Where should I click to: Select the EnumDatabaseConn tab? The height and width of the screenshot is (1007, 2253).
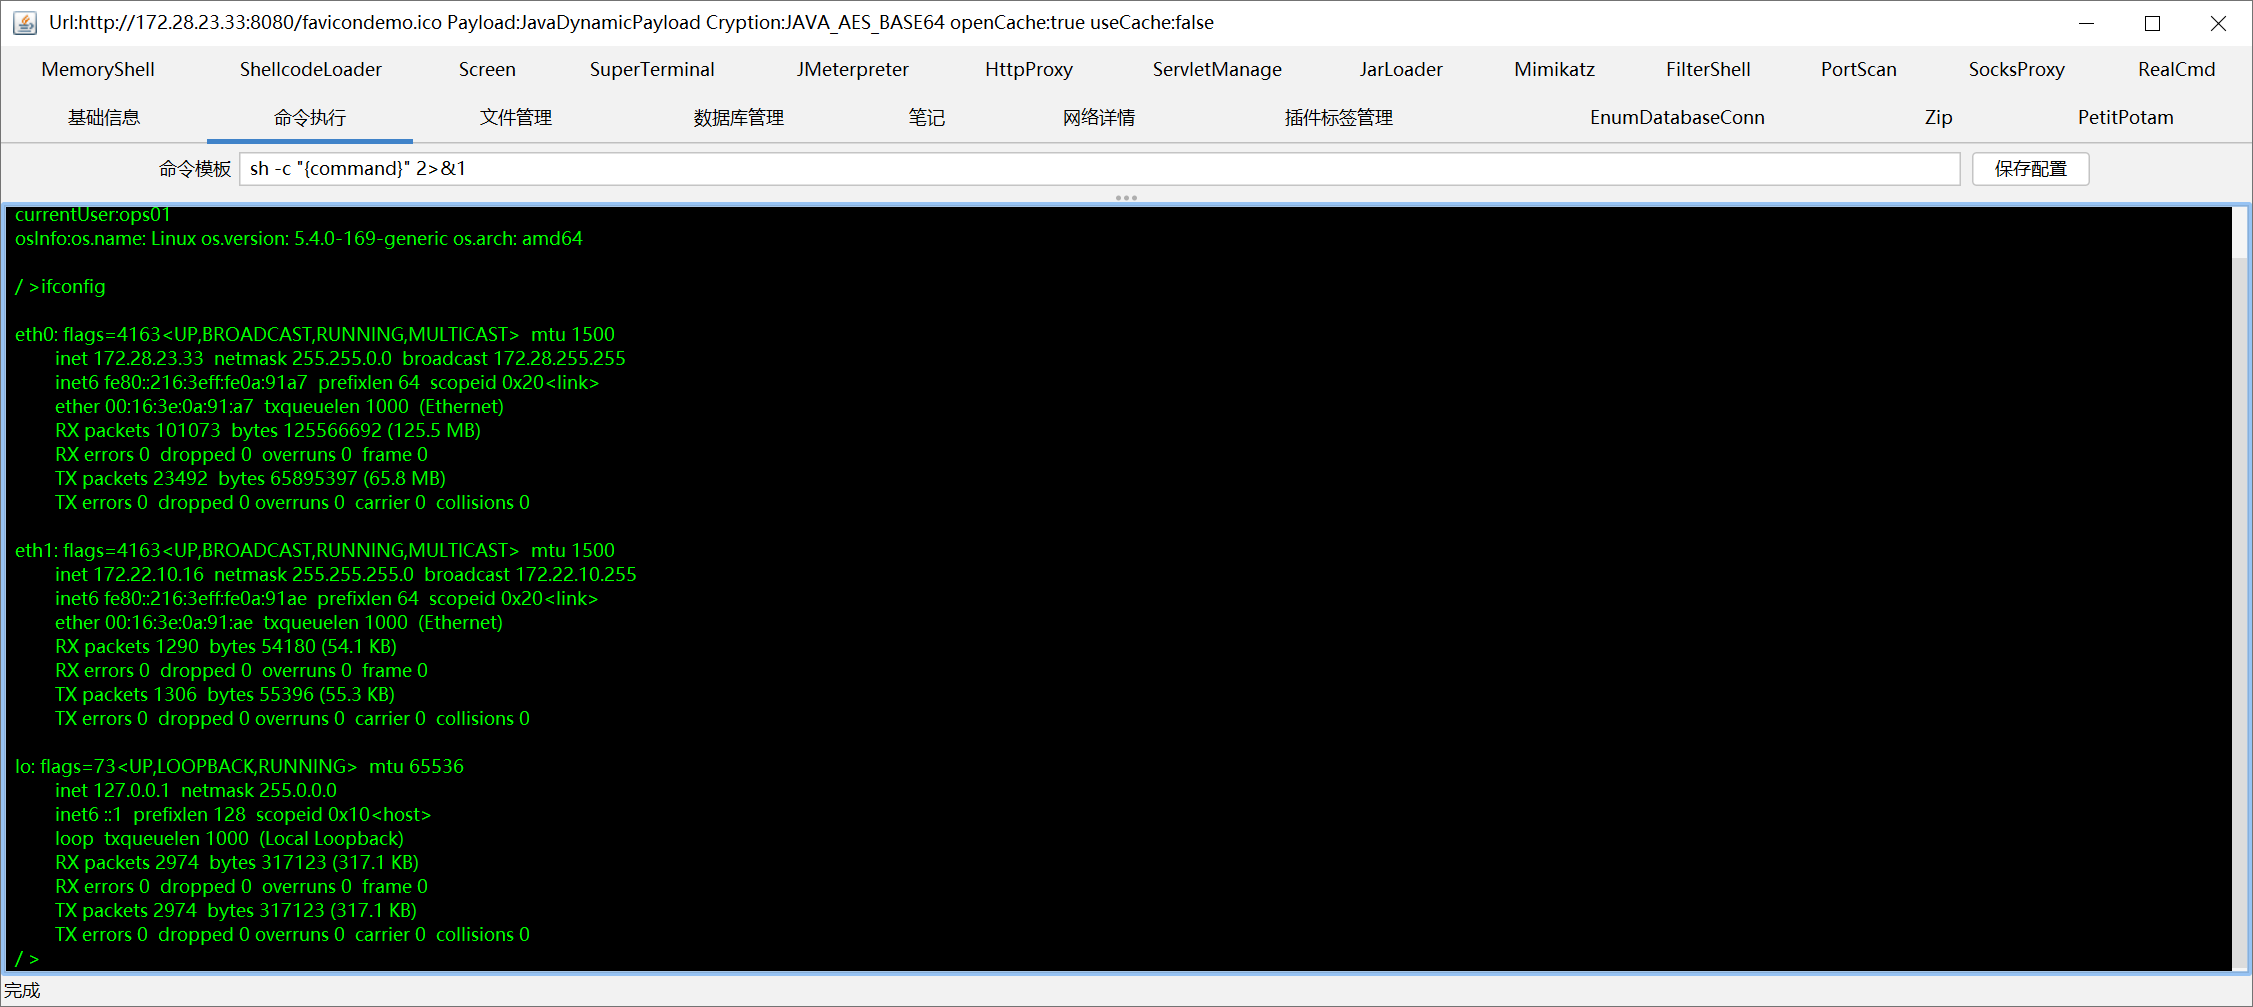tap(1677, 117)
